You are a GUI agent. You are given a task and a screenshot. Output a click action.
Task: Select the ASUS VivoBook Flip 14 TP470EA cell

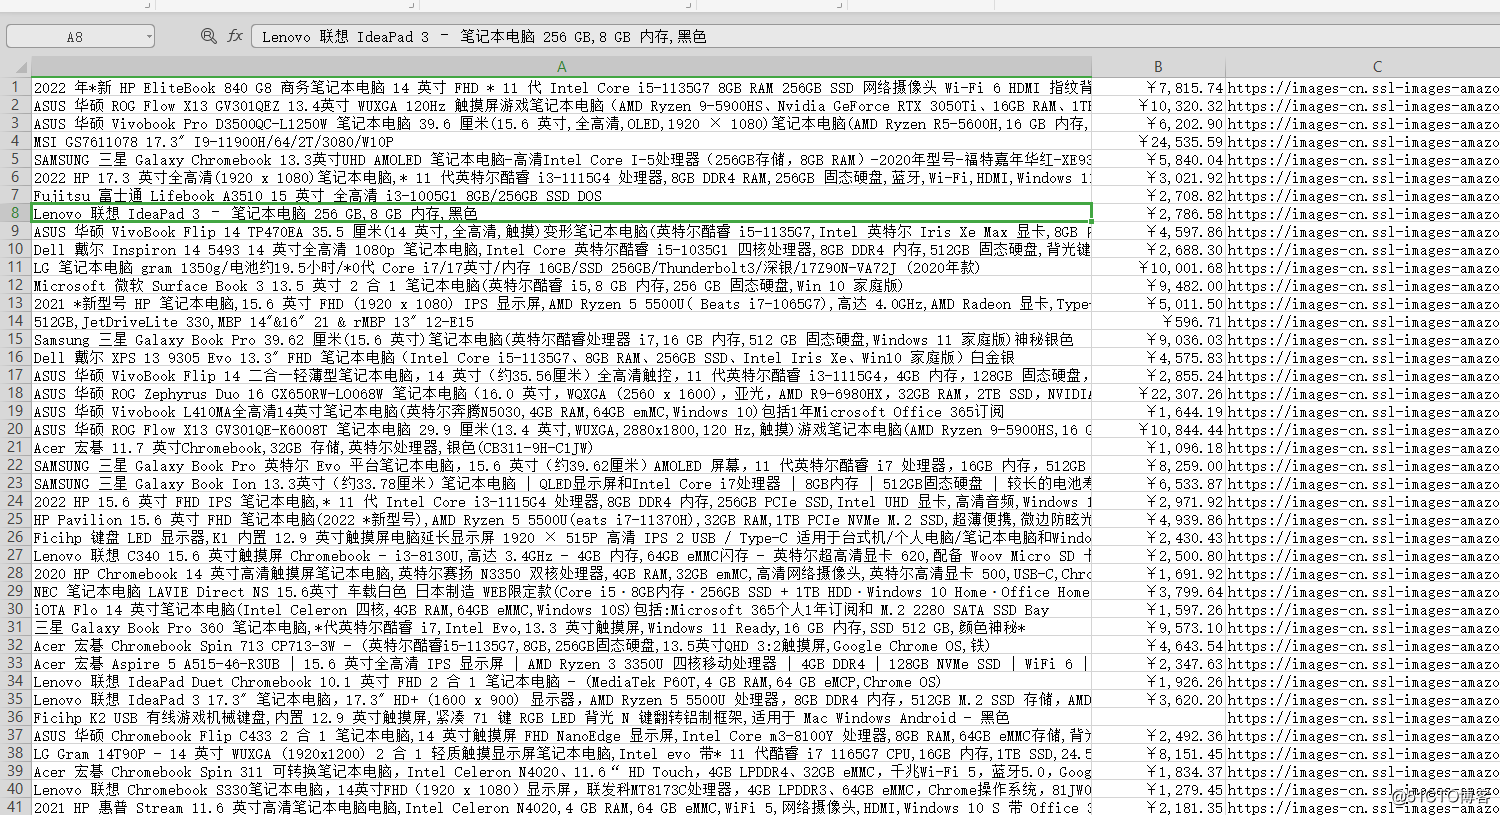pos(561,231)
